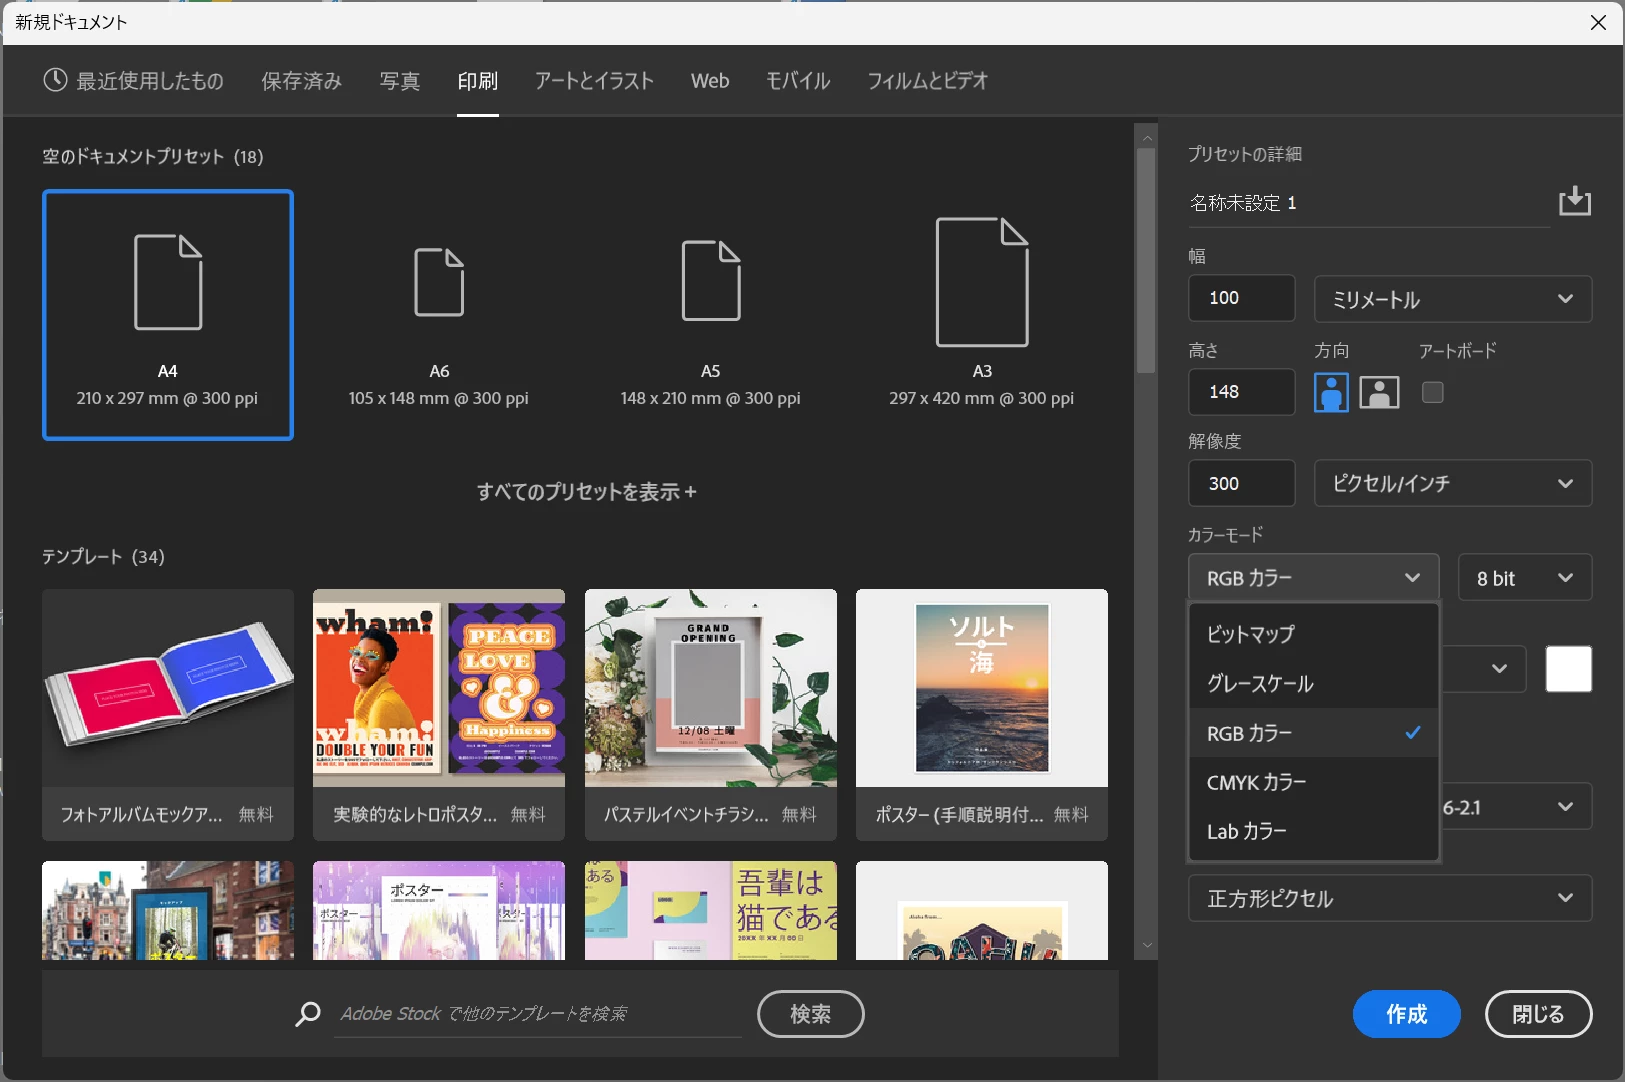Enable the アートボード checkbox
The height and width of the screenshot is (1082, 1625).
[x=1433, y=392]
